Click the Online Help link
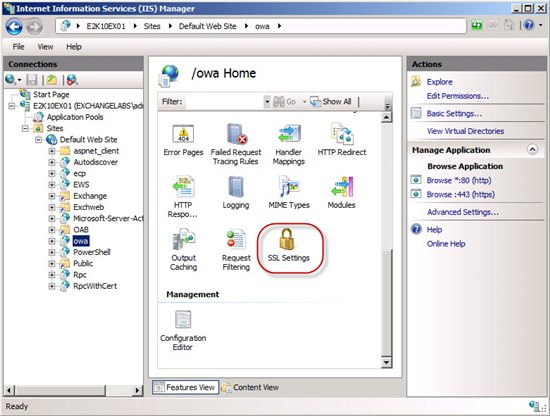This screenshot has height=416, width=550. [446, 244]
